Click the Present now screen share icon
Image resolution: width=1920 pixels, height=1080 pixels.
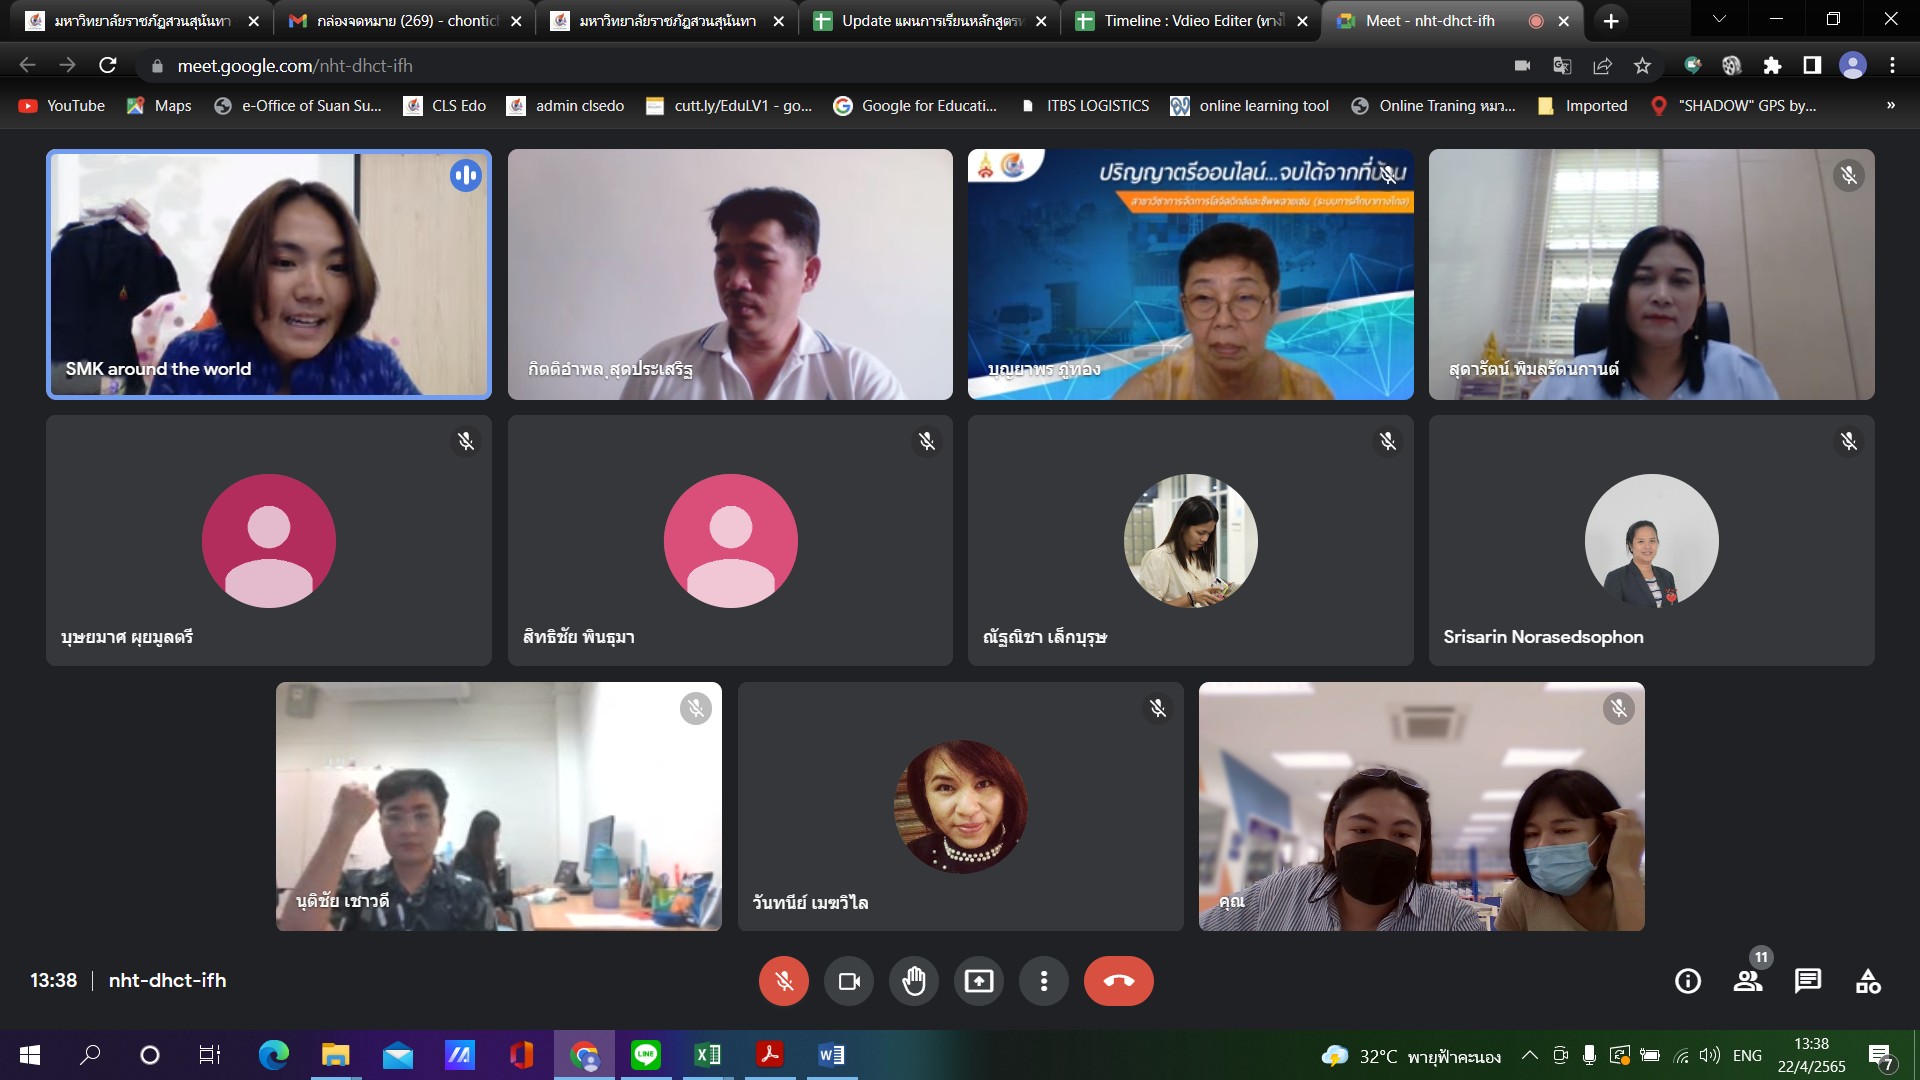point(978,981)
